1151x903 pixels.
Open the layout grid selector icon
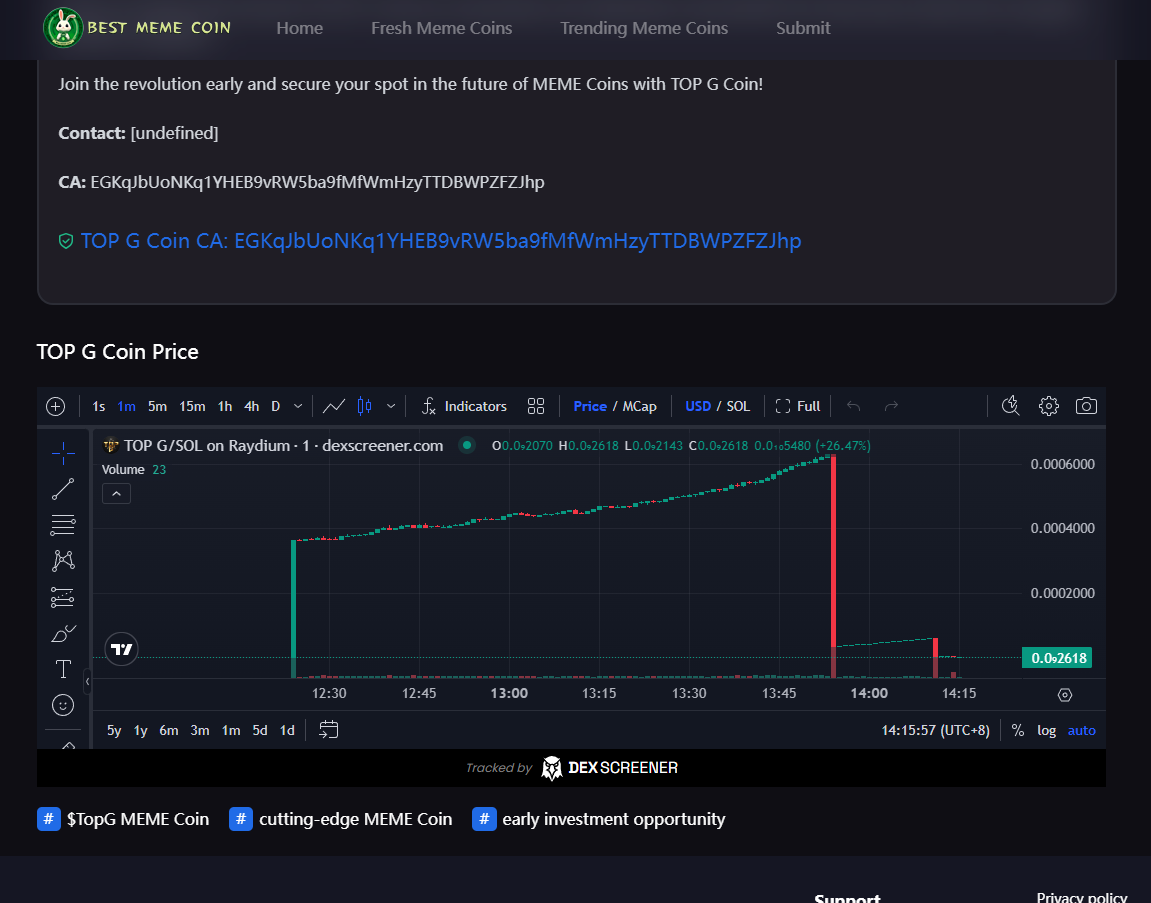[x=536, y=406]
